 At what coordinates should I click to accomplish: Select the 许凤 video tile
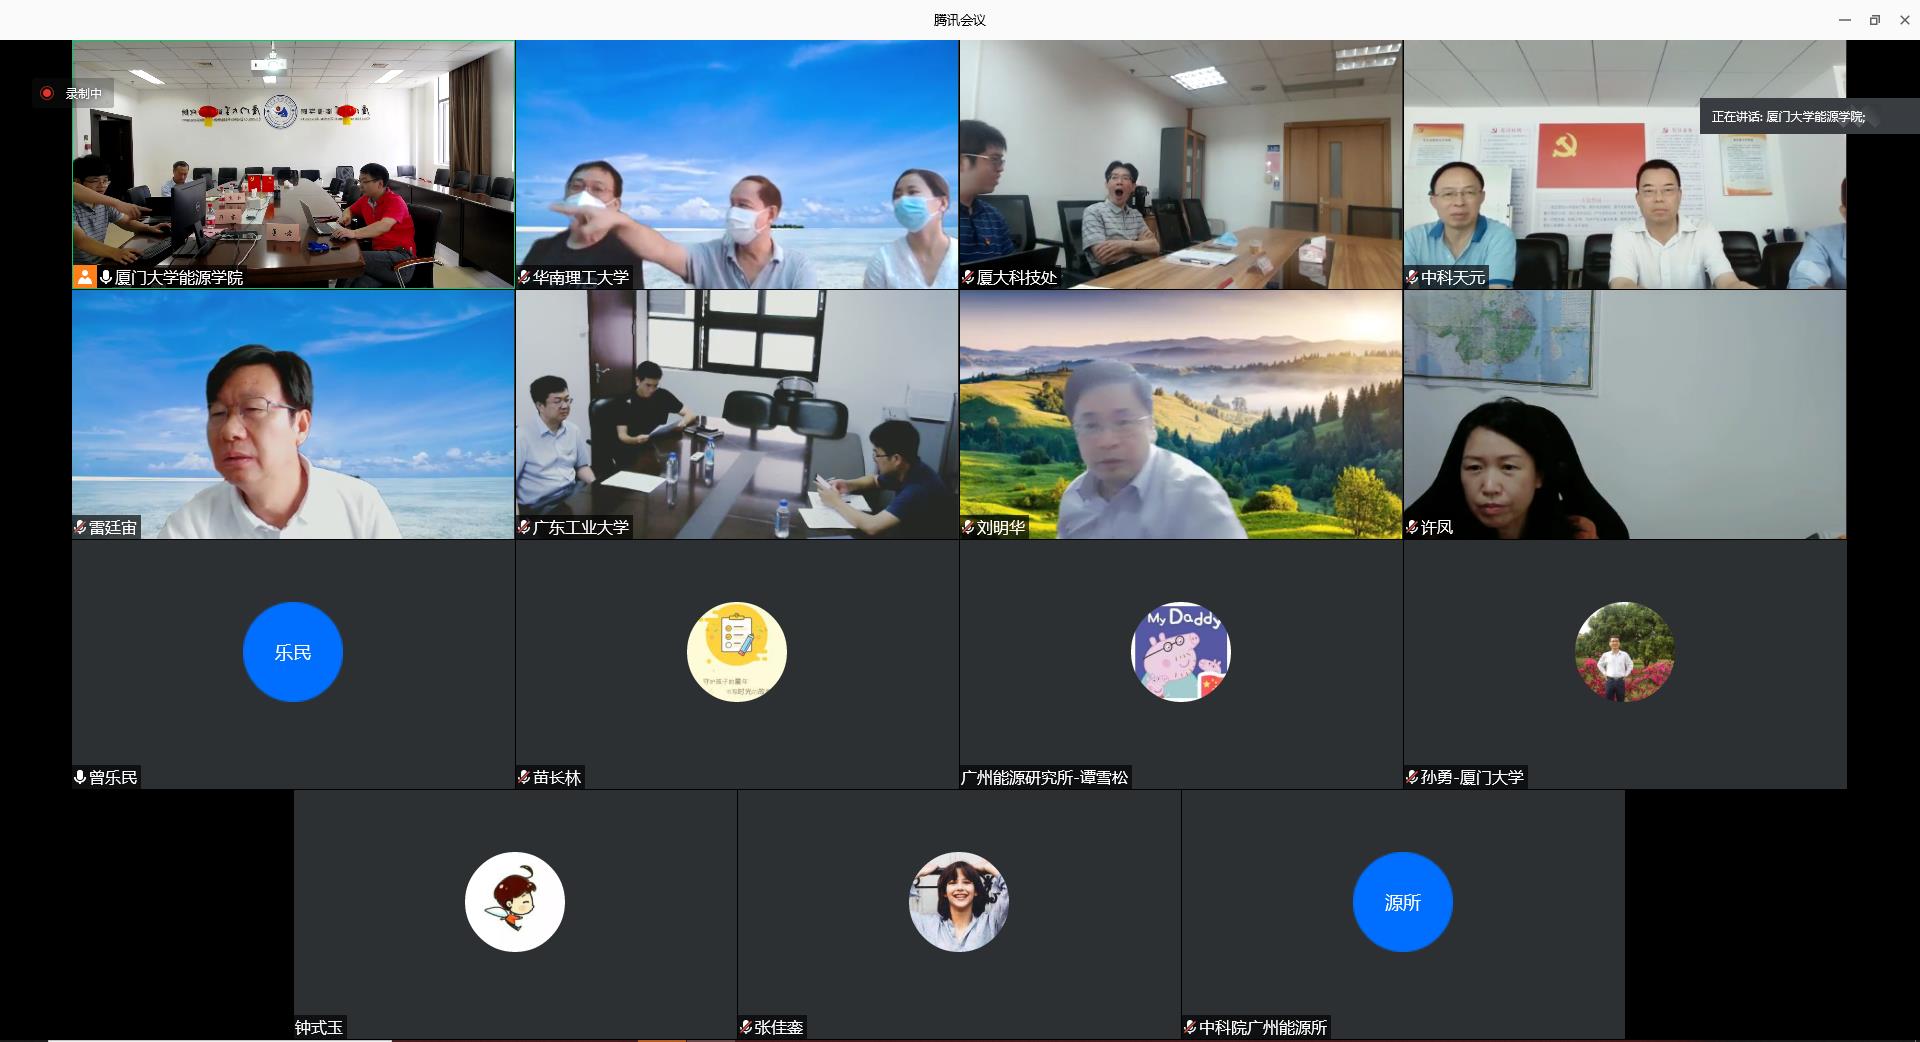pos(1625,415)
